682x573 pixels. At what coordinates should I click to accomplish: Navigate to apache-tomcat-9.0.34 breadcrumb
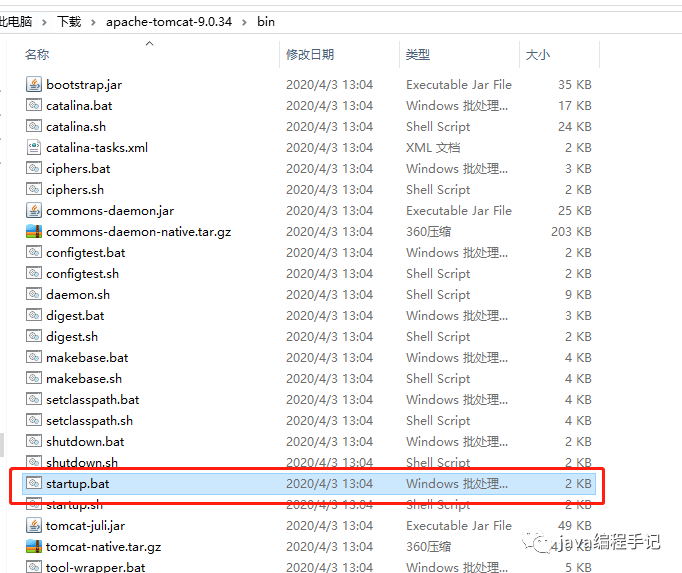169,21
